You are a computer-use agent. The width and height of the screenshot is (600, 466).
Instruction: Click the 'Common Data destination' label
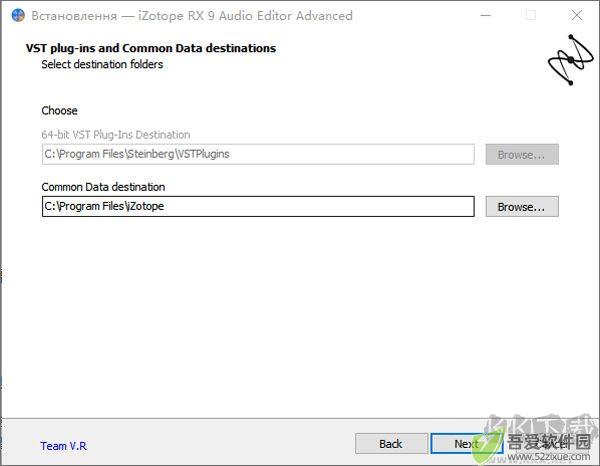coord(103,187)
